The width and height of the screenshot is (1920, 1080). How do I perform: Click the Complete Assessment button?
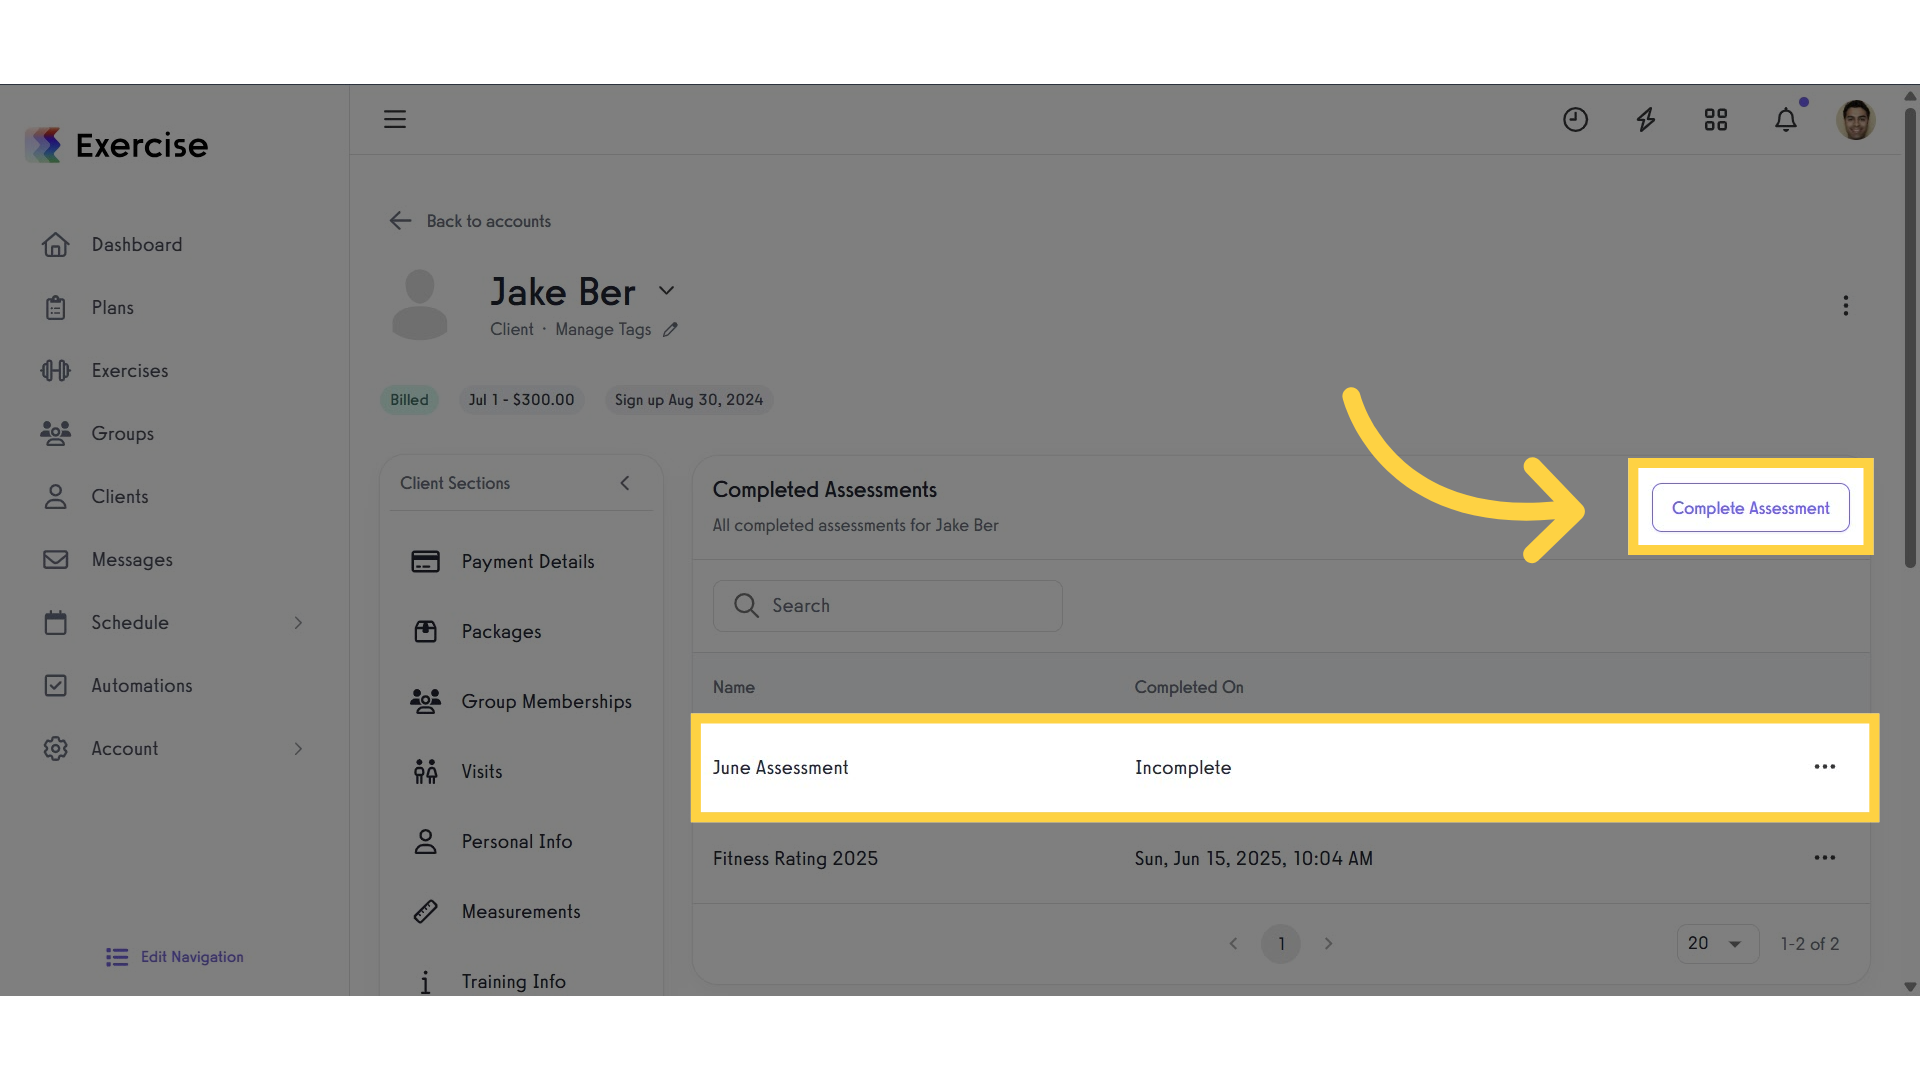coord(1750,508)
